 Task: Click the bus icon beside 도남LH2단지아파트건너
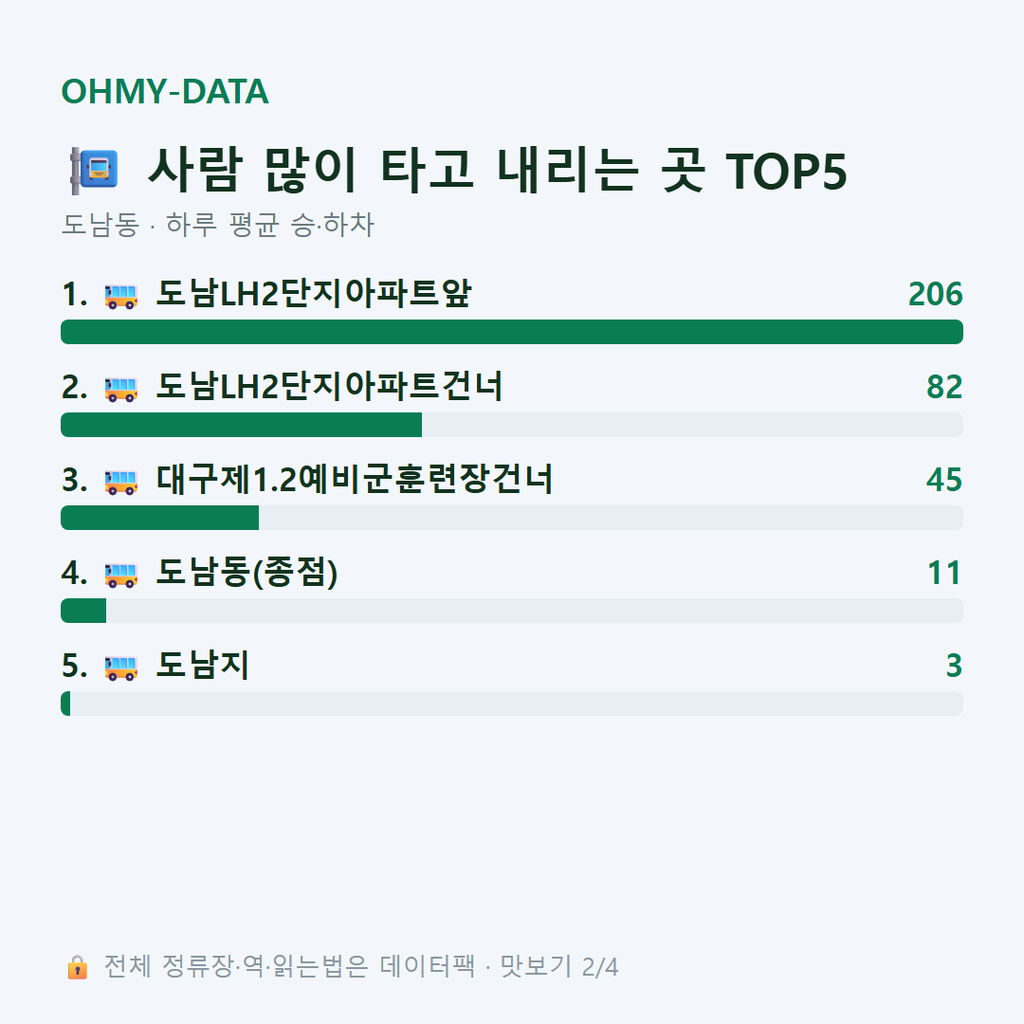pos(121,389)
